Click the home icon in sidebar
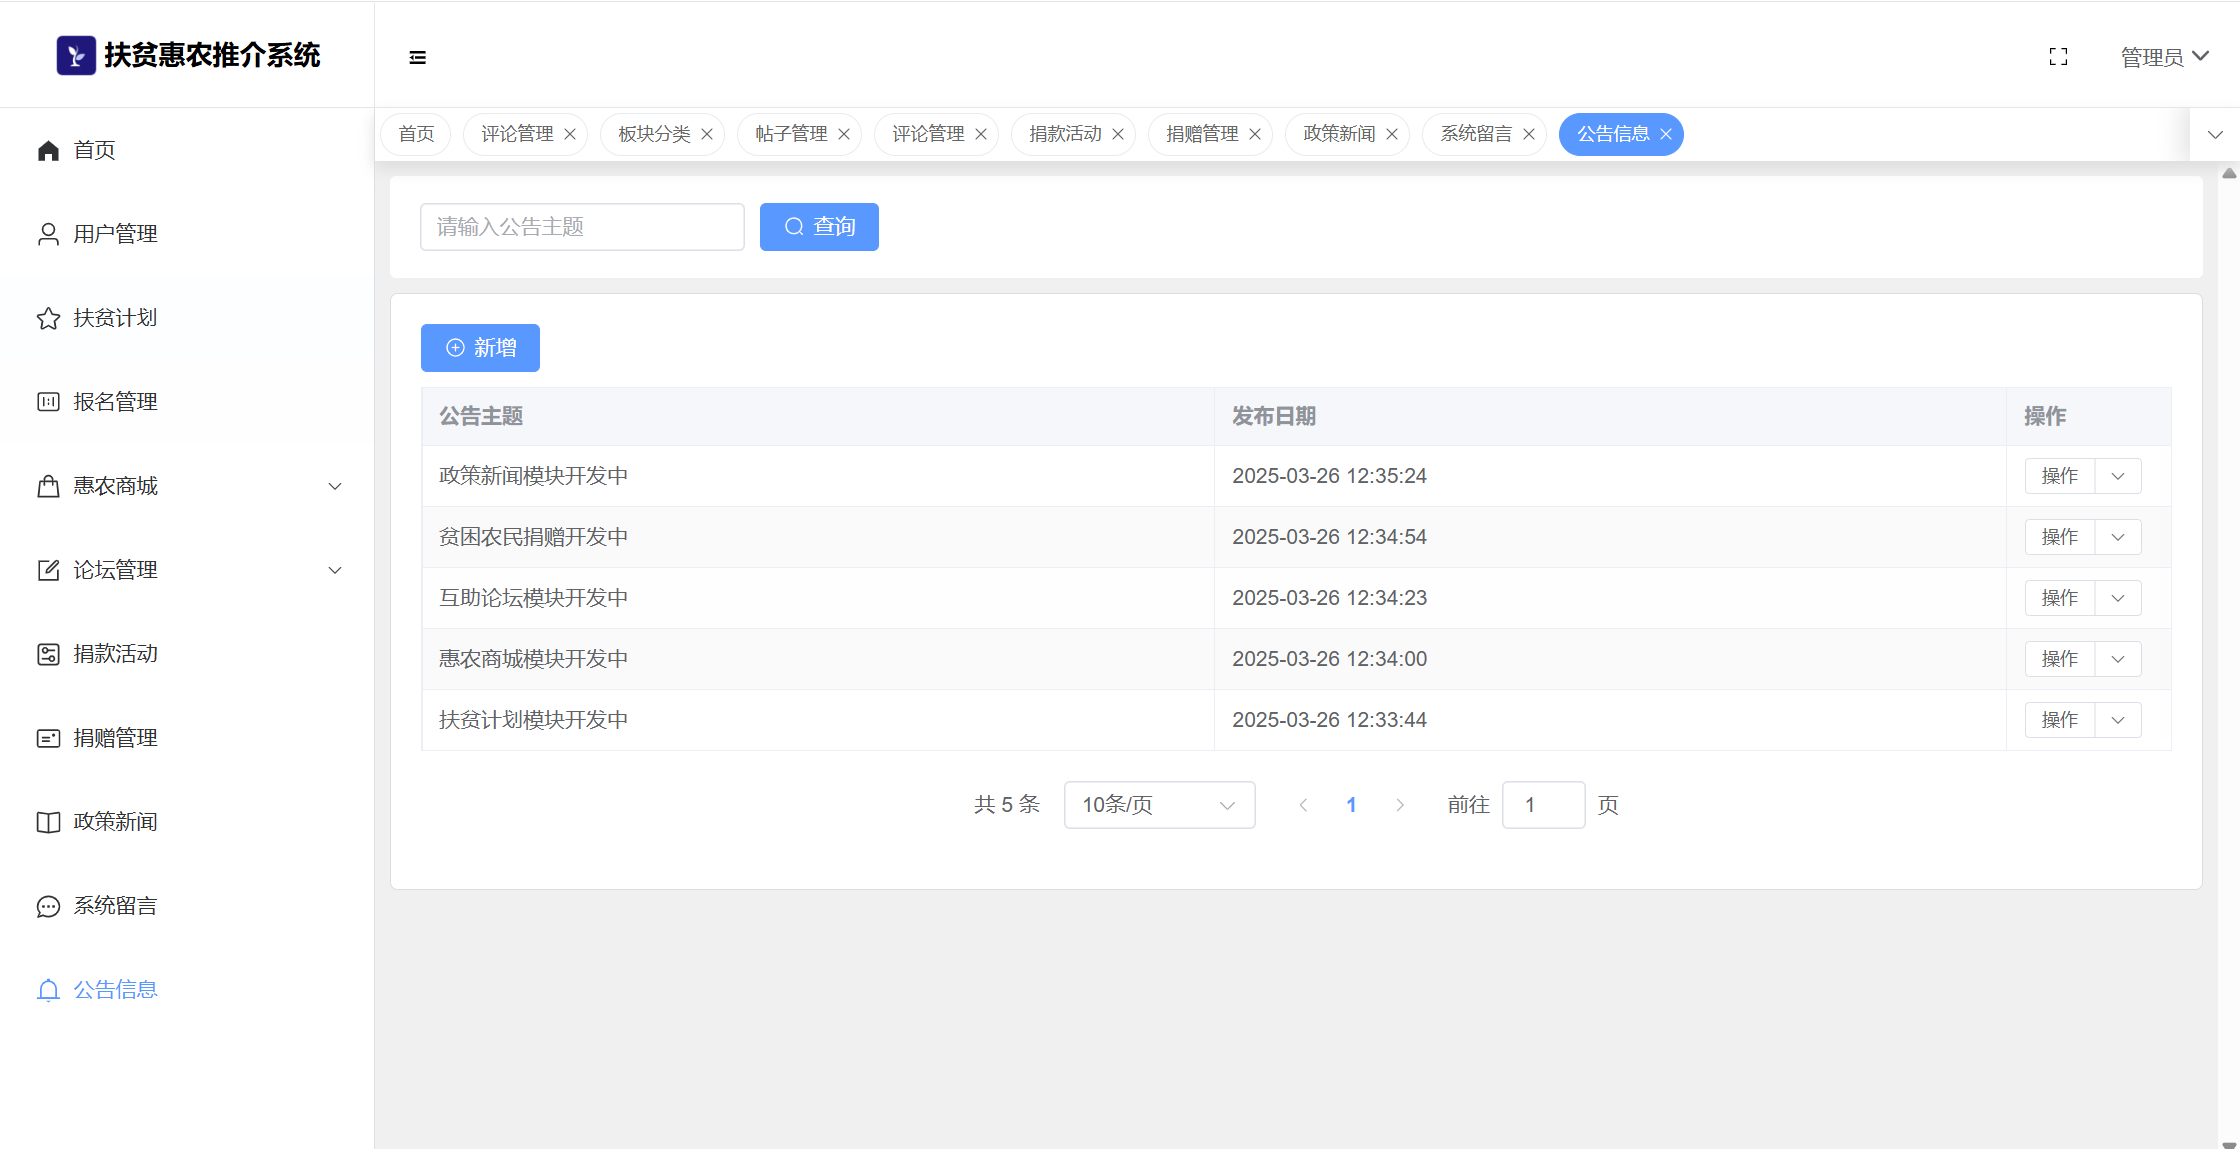 point(48,150)
